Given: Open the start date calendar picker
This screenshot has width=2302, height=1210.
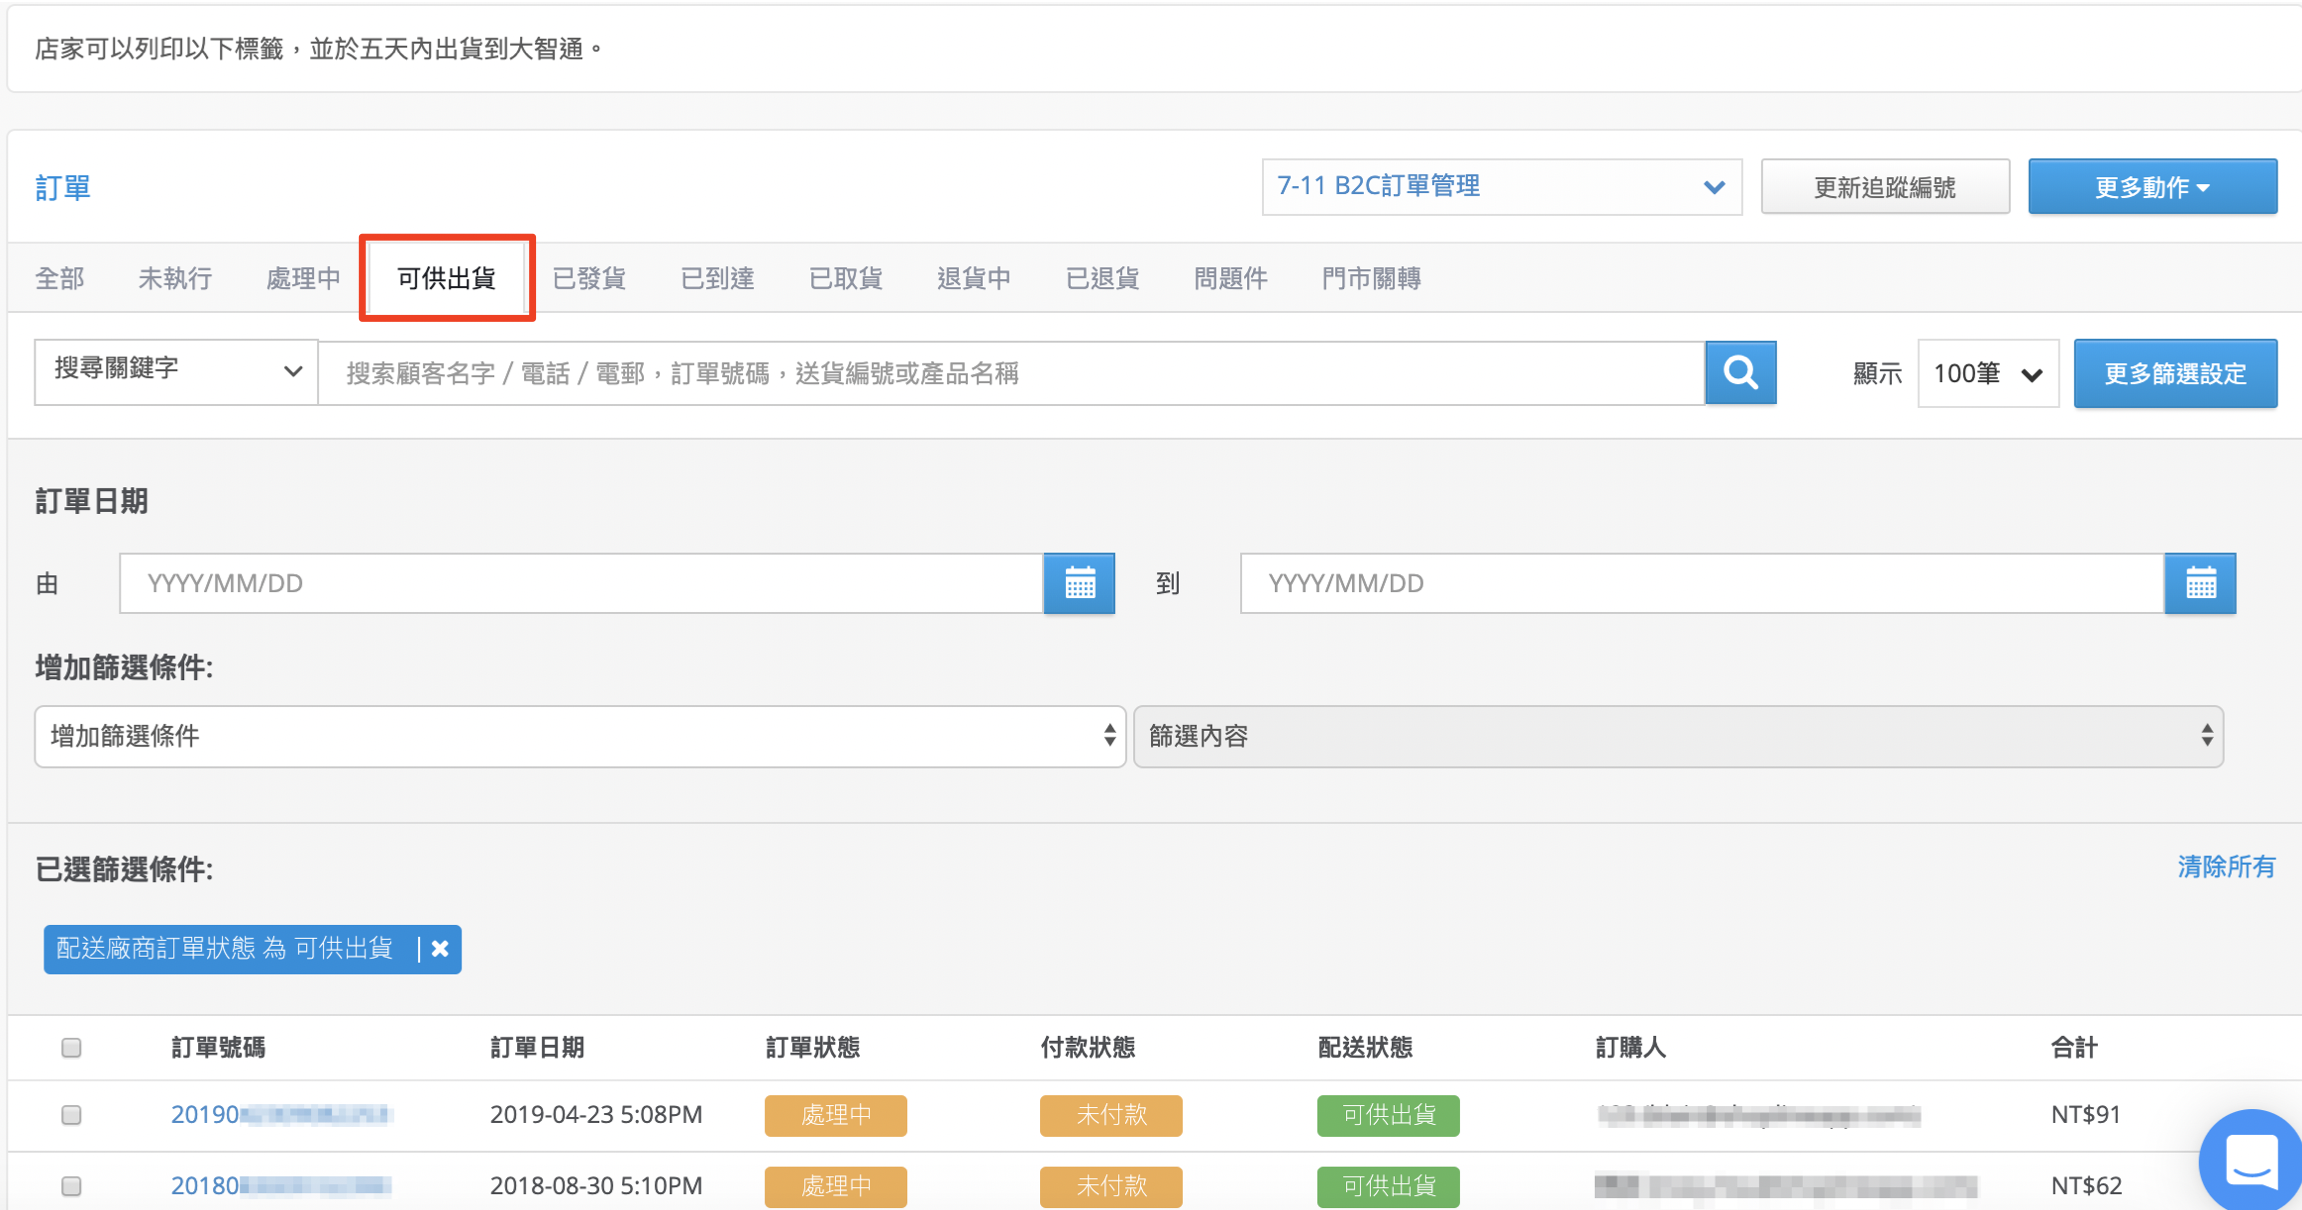Looking at the screenshot, I should (1079, 583).
